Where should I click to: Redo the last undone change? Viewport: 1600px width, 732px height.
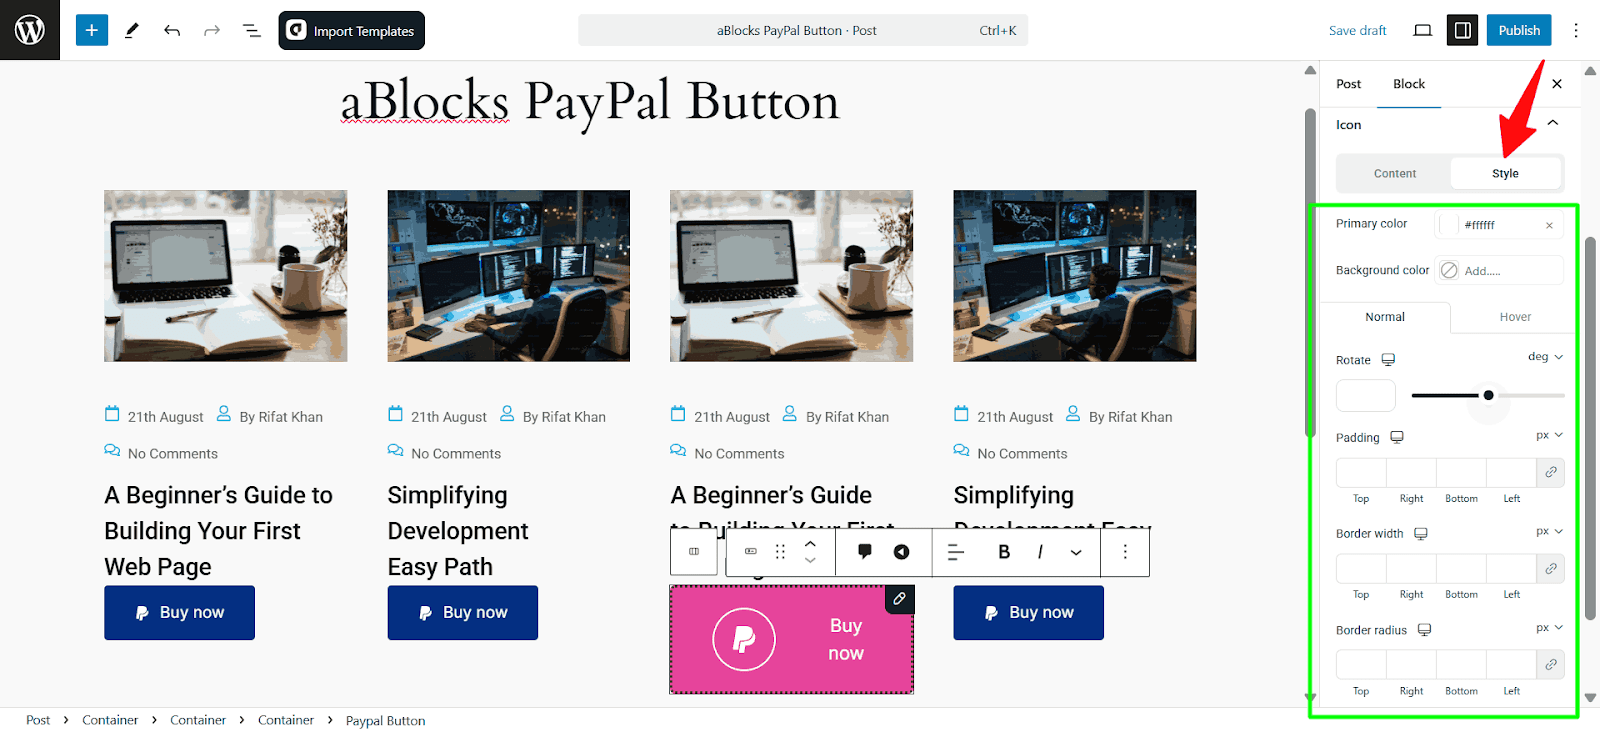coord(212,30)
